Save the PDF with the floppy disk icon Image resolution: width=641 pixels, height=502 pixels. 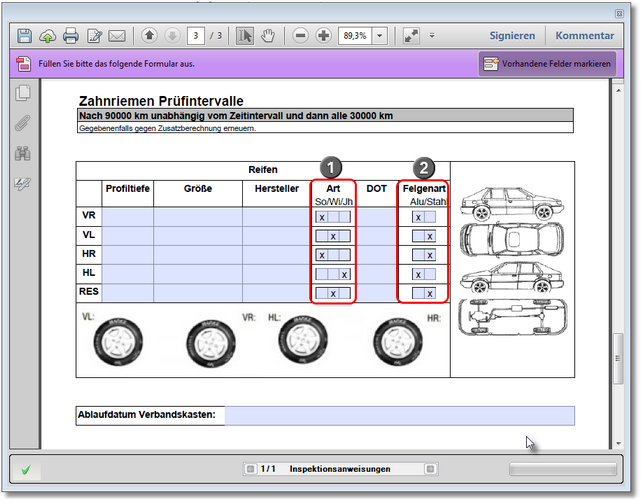pyautogui.click(x=25, y=36)
